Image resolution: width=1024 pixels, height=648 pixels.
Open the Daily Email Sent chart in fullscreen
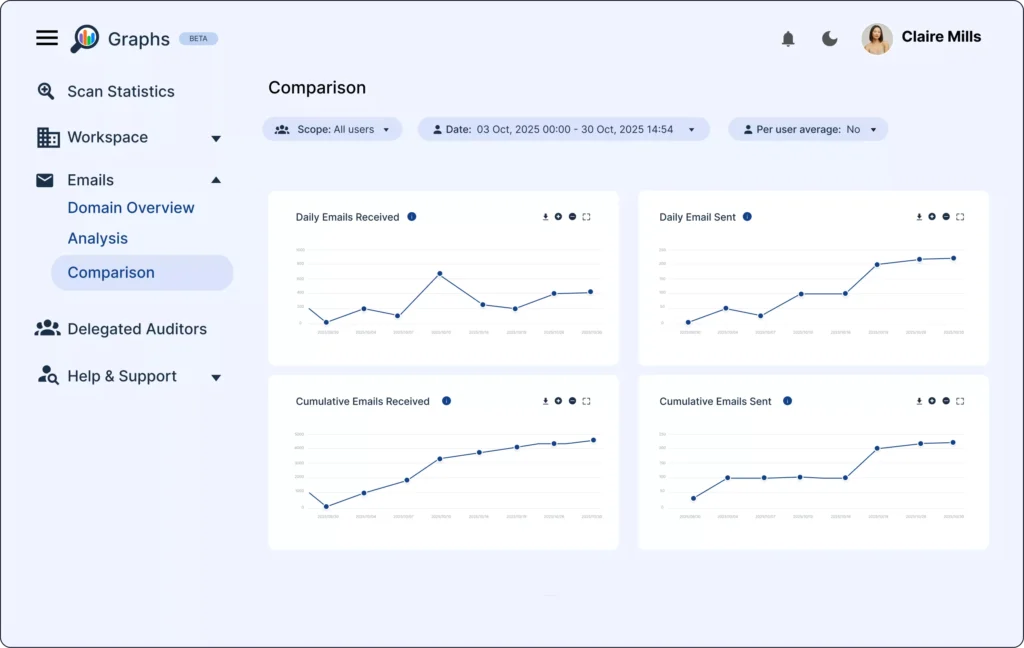(x=959, y=217)
